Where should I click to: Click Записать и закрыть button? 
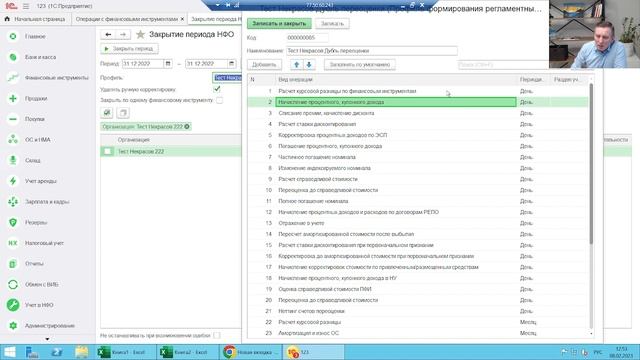[x=279, y=24]
